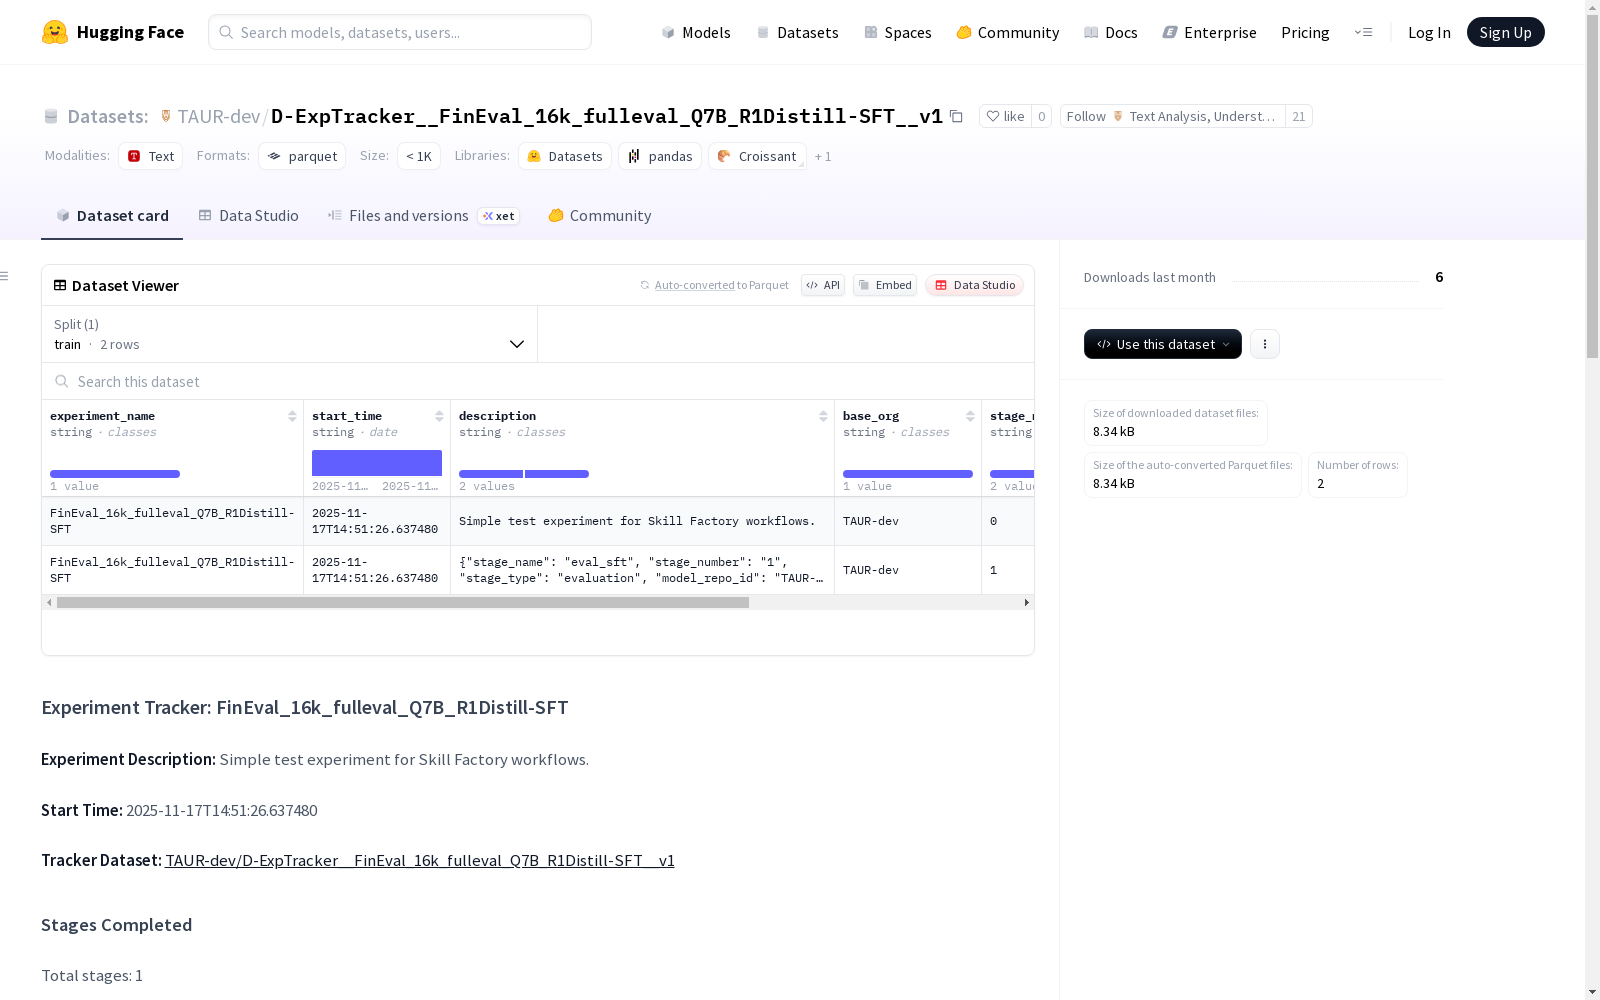Open the Pricing page
1600x1000 pixels.
click(x=1305, y=32)
